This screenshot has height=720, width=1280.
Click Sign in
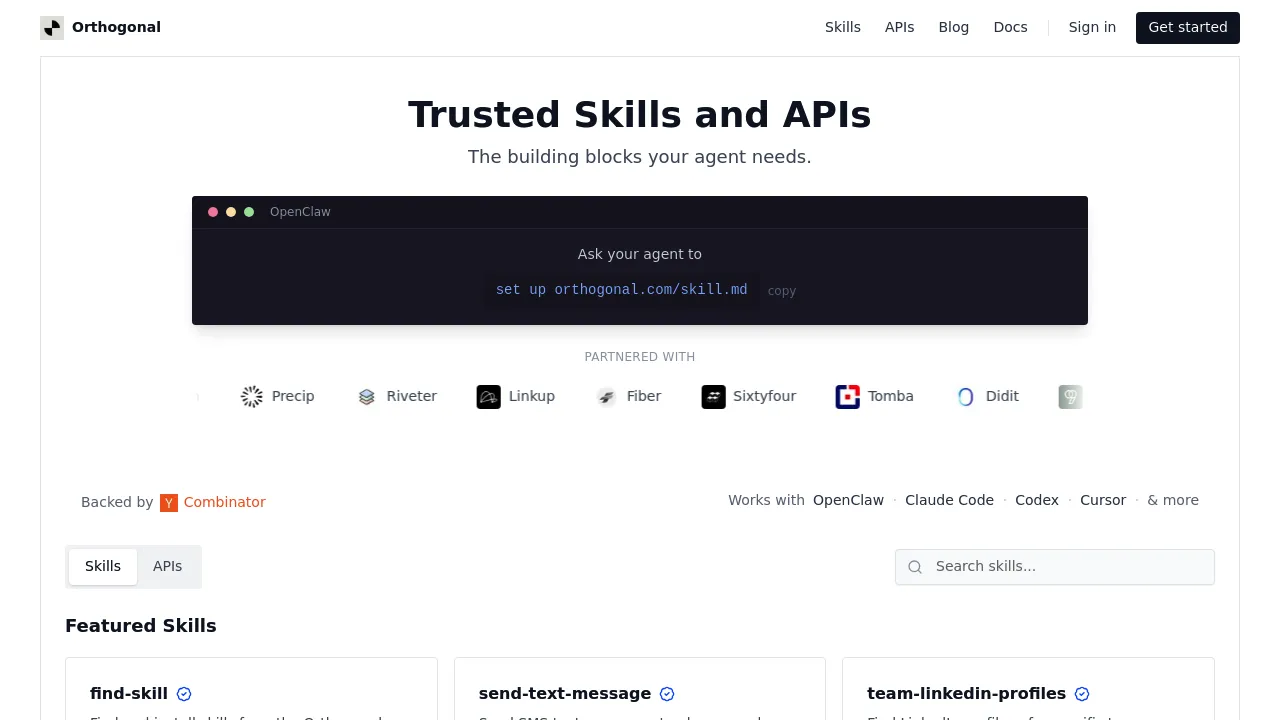(1092, 28)
